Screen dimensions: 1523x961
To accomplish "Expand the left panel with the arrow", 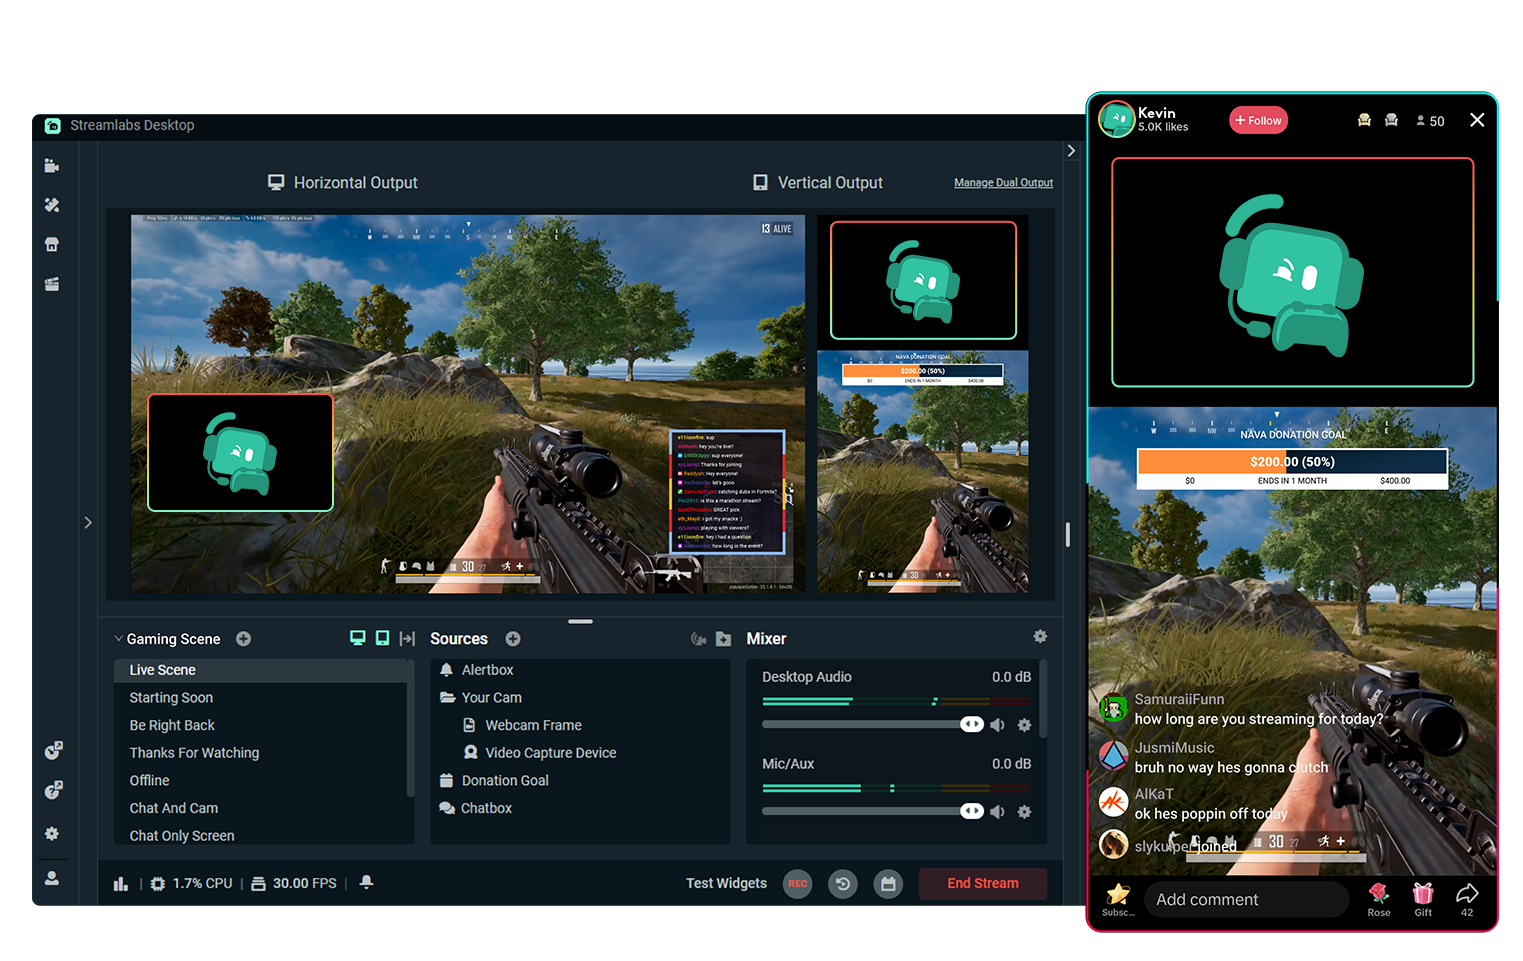I will click(88, 522).
